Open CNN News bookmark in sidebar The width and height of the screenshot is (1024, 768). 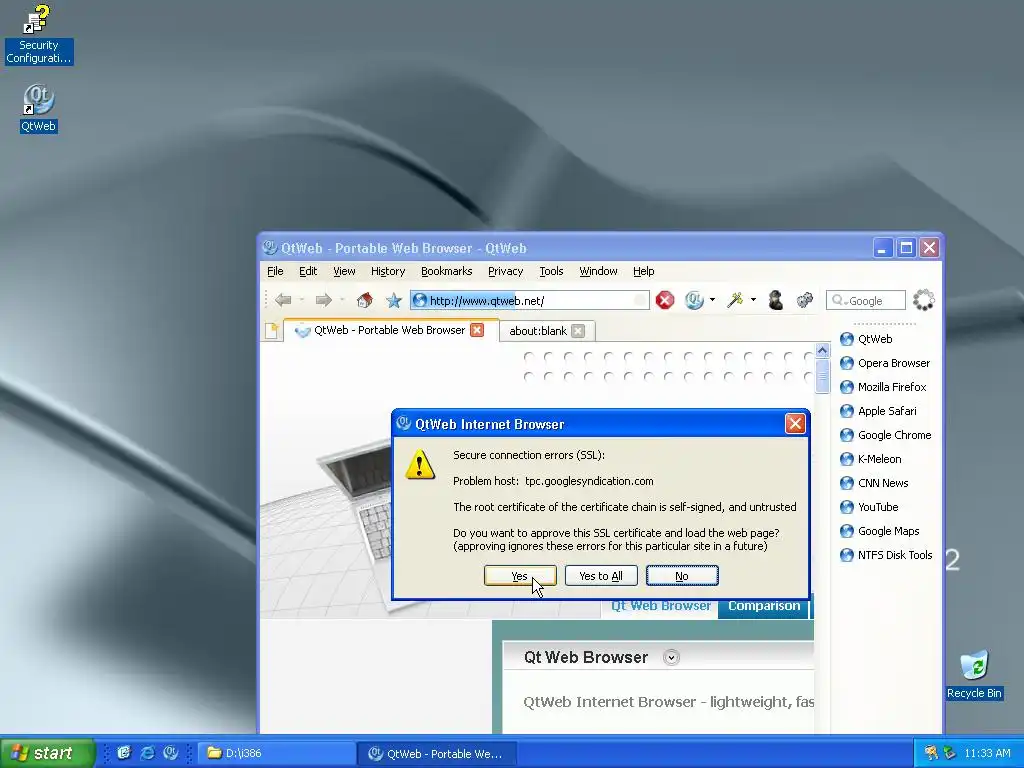click(874, 483)
